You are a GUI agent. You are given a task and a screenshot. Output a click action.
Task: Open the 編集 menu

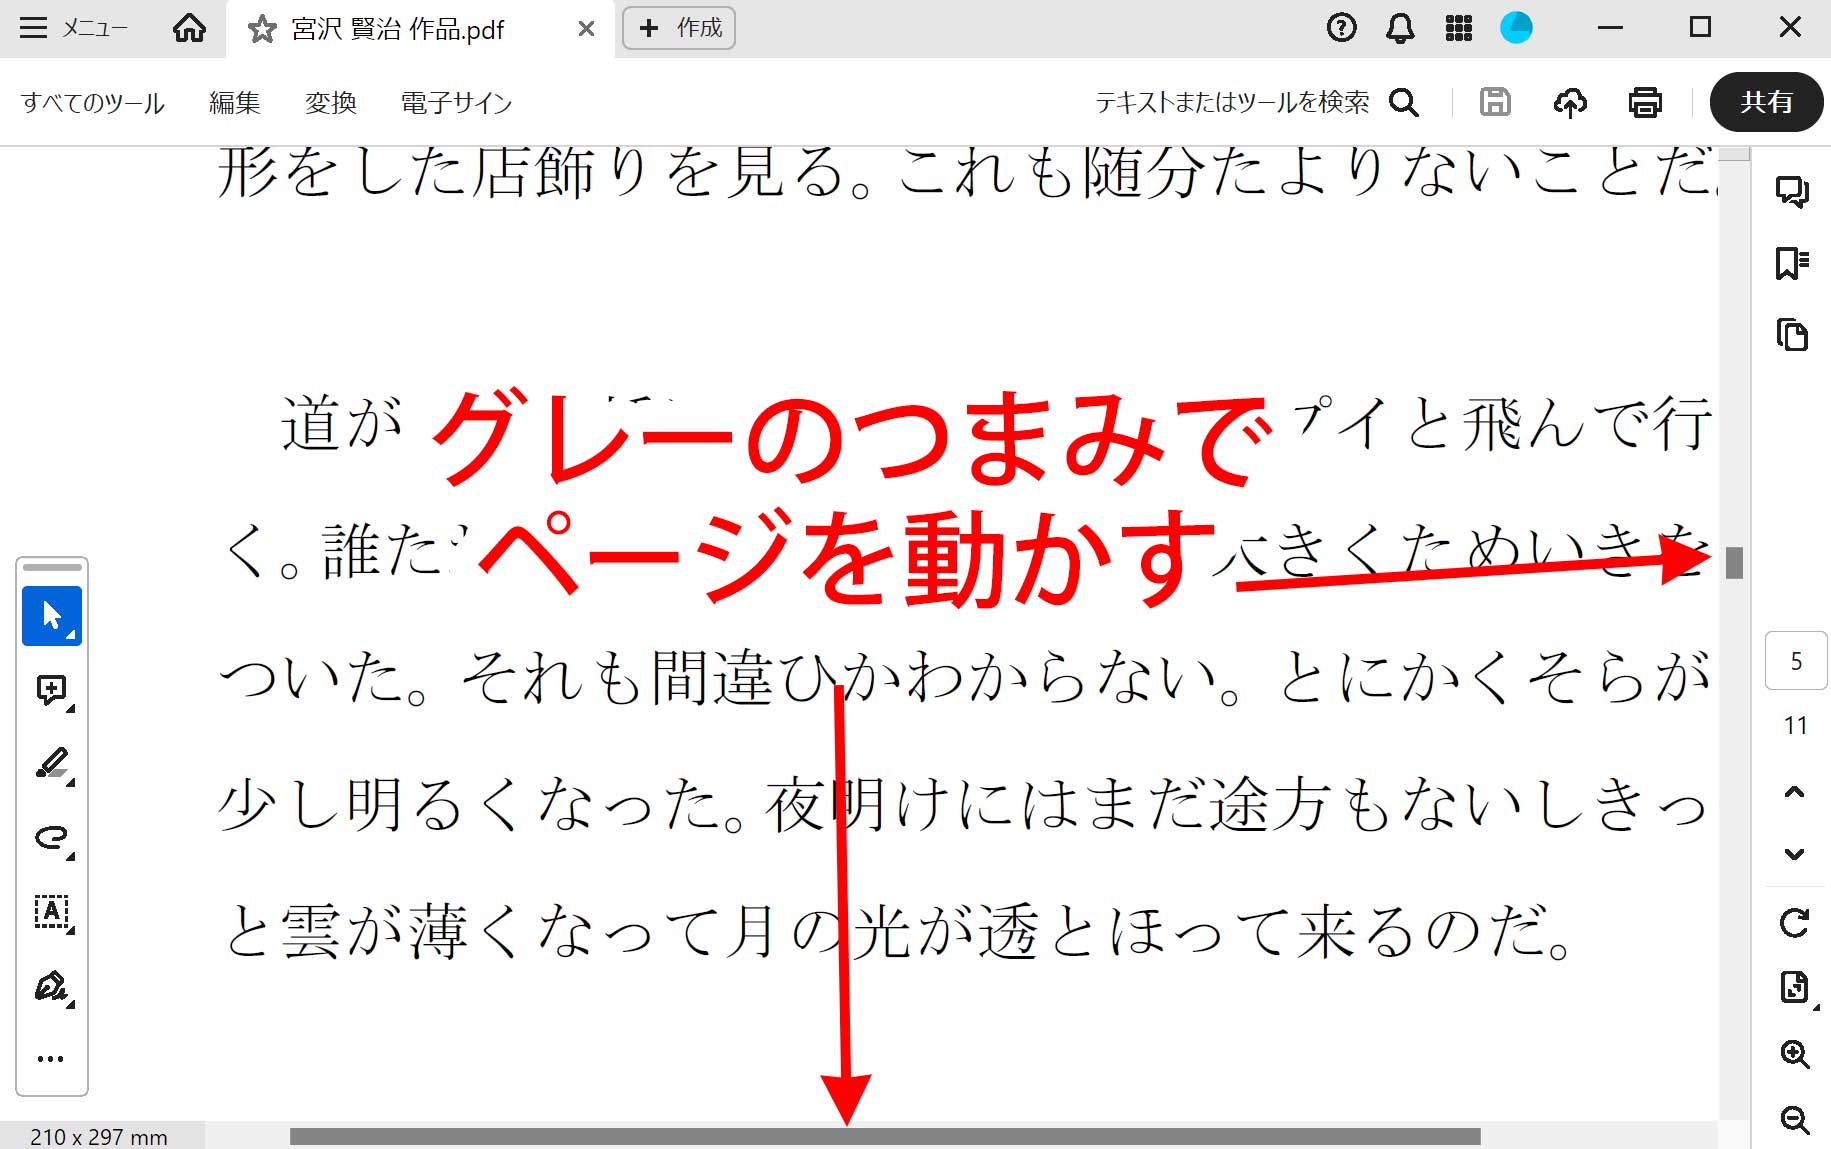coord(235,103)
